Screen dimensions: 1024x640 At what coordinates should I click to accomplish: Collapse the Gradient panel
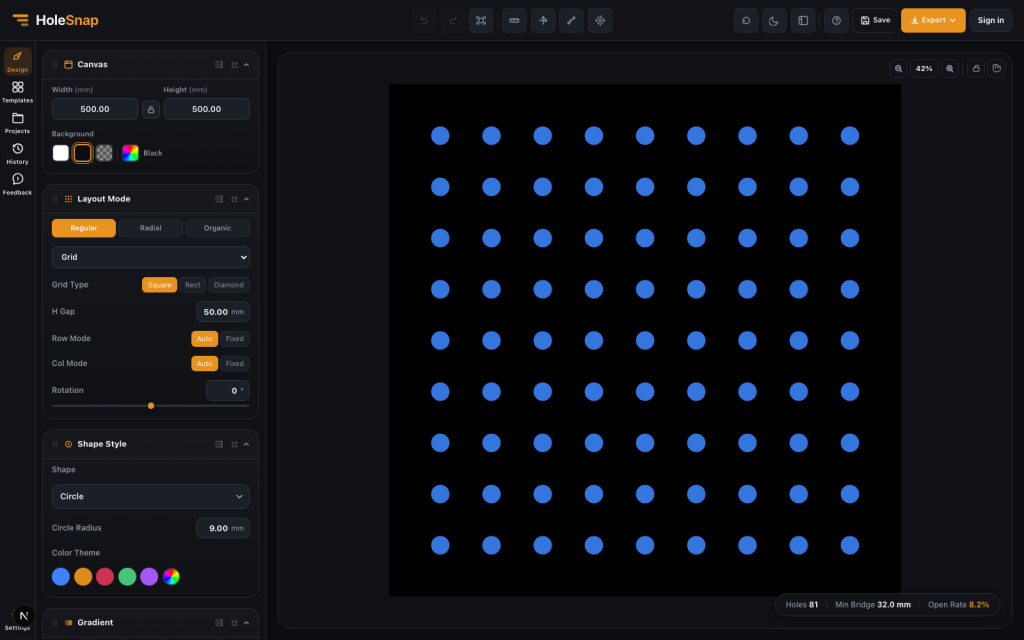tap(246, 622)
